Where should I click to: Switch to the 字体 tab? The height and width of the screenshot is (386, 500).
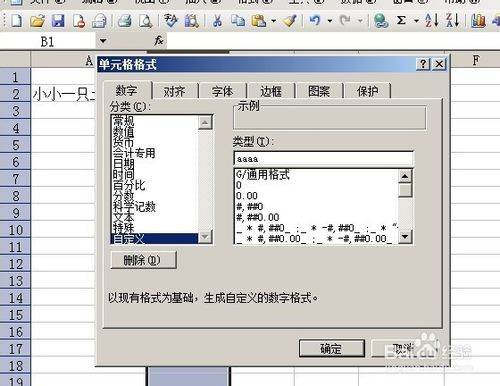[223, 91]
